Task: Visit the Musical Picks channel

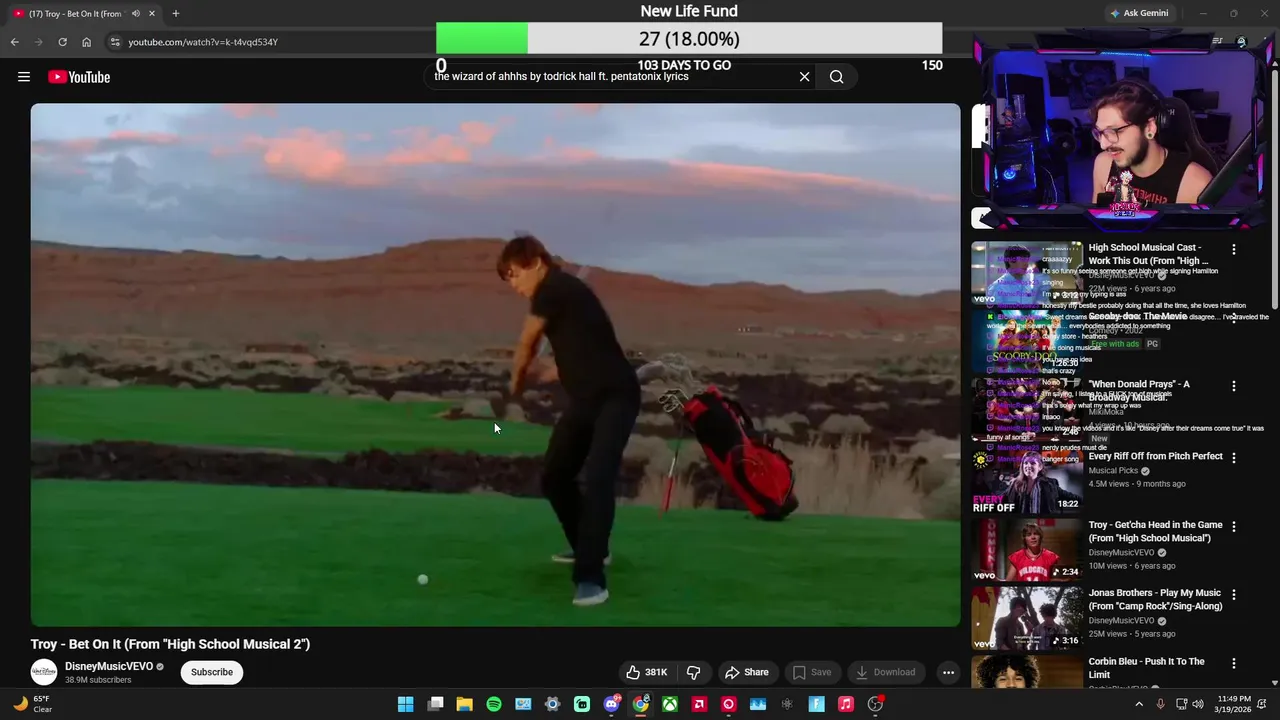Action: pos(1113,471)
